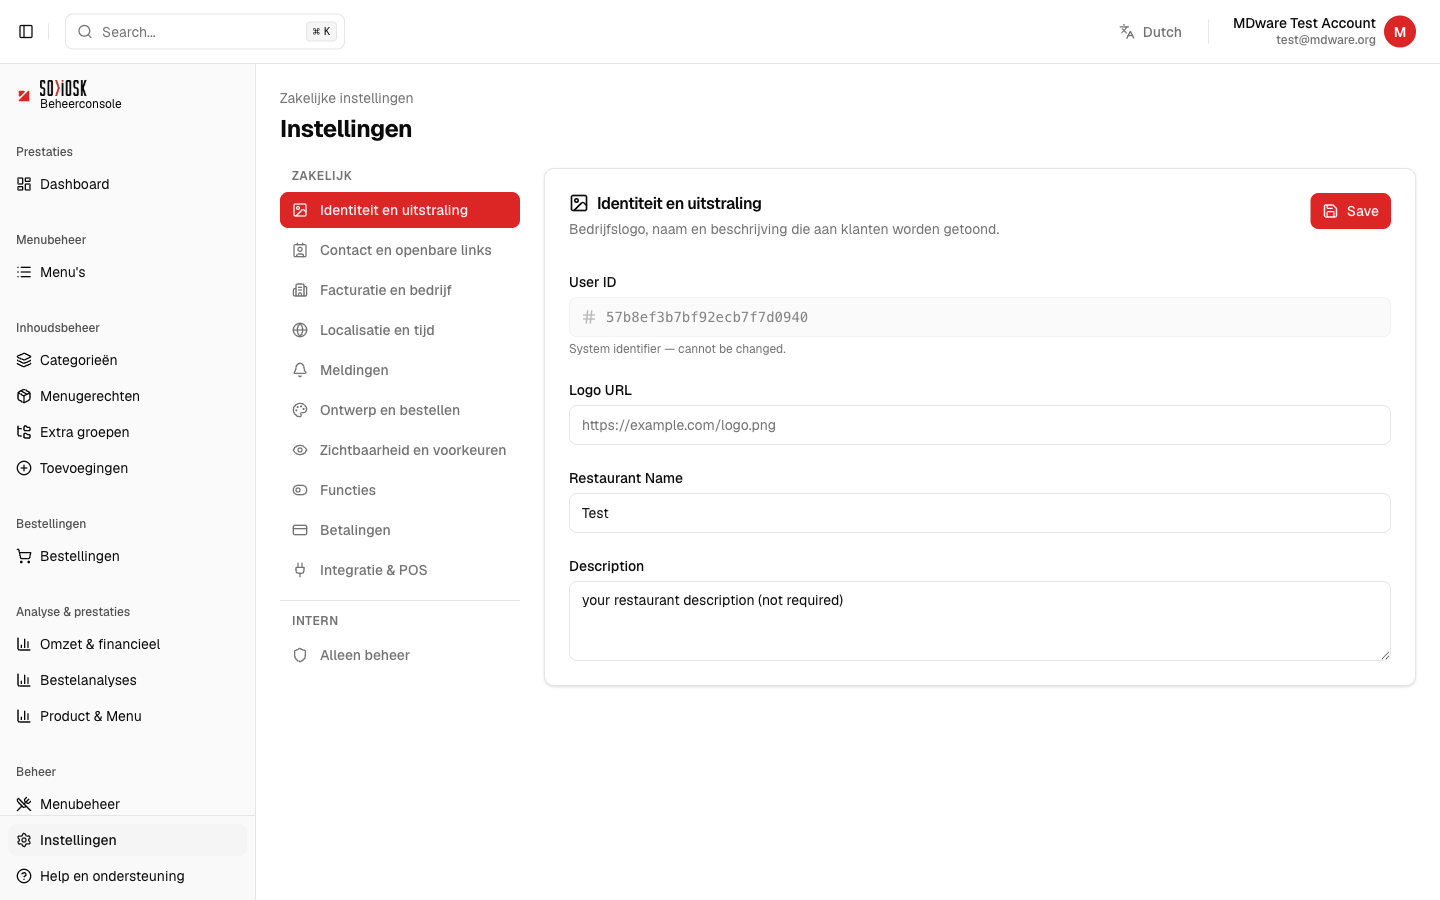Click the Integratie plug icon

point(300,570)
